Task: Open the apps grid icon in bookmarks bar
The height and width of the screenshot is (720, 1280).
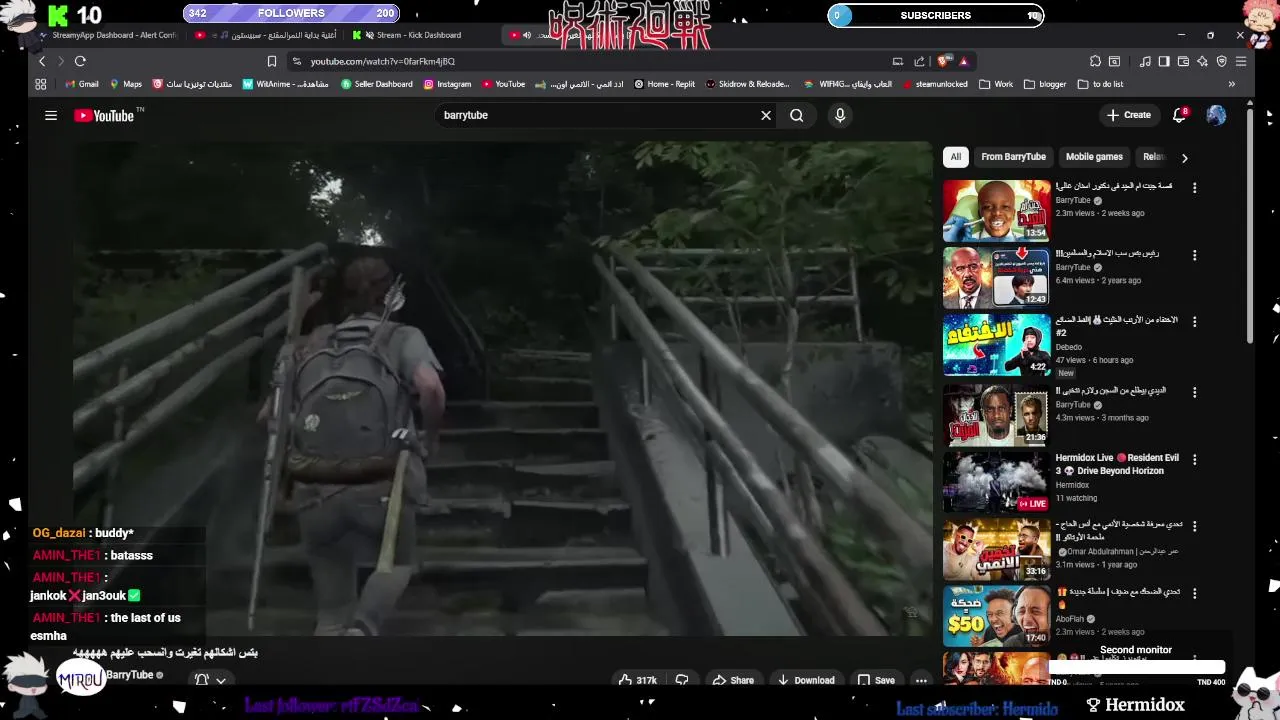Action: tap(41, 84)
